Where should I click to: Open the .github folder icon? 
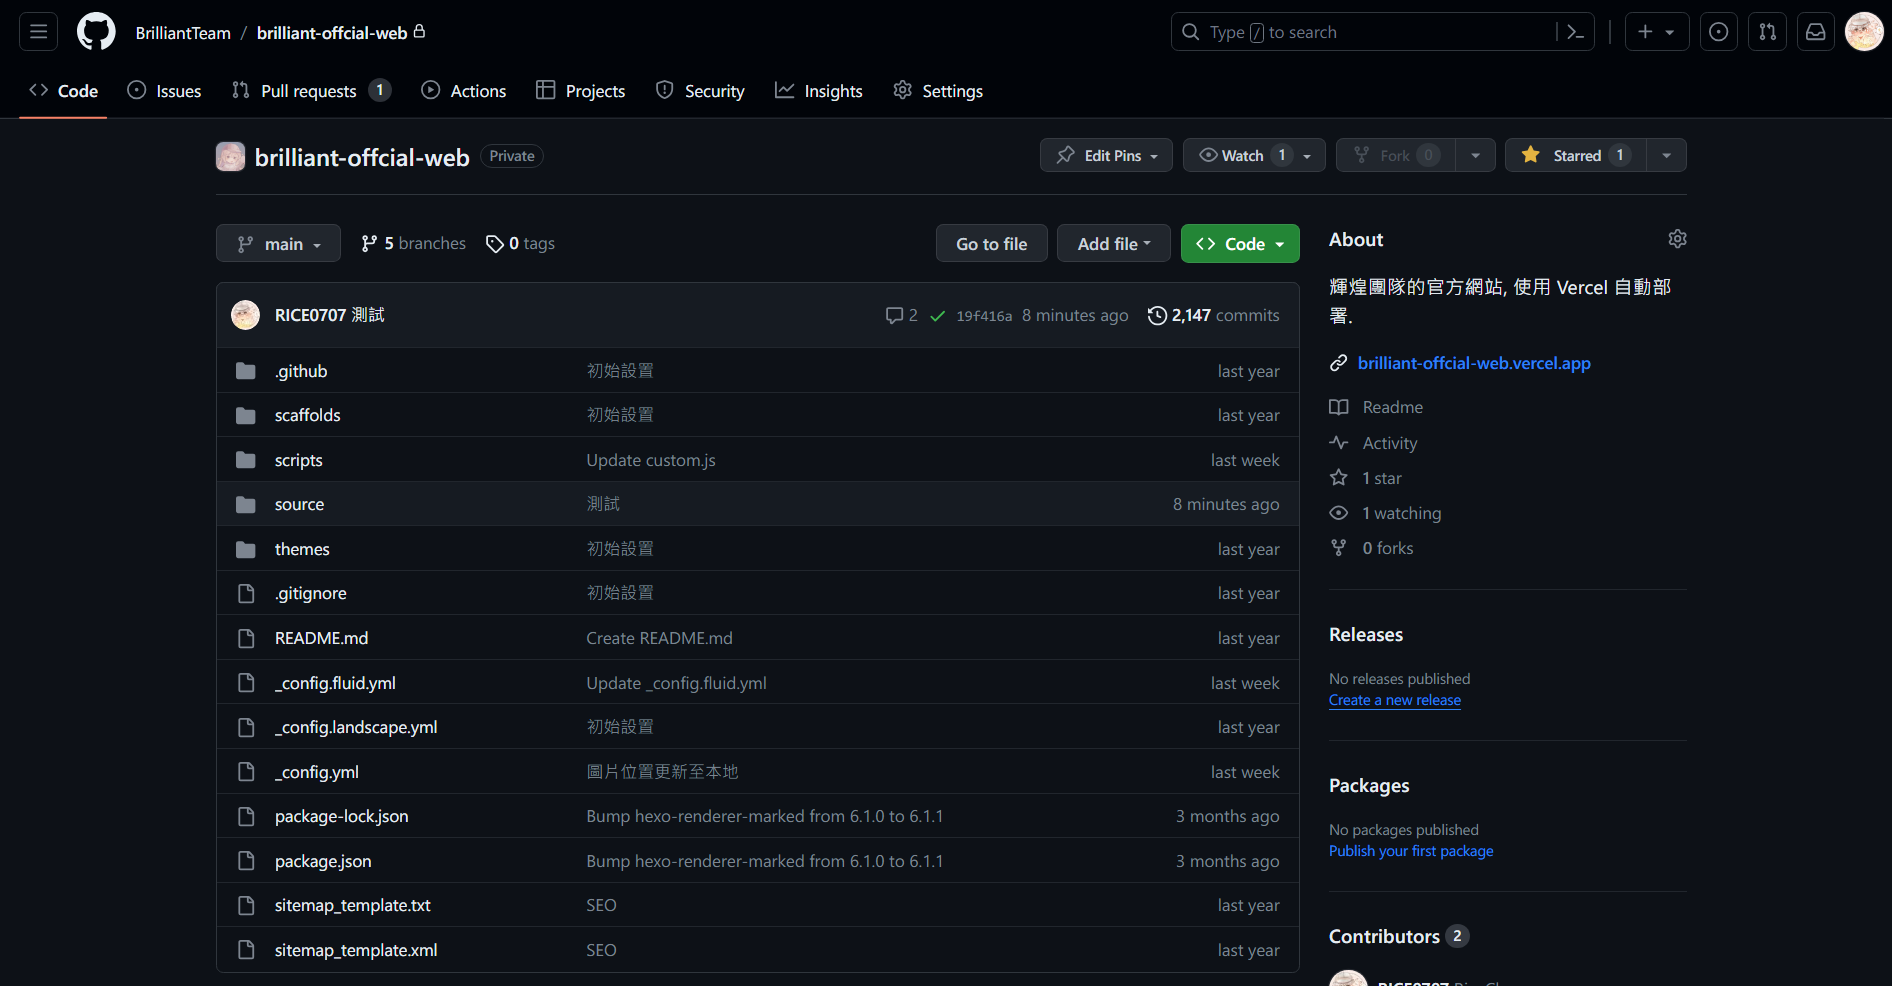click(246, 371)
